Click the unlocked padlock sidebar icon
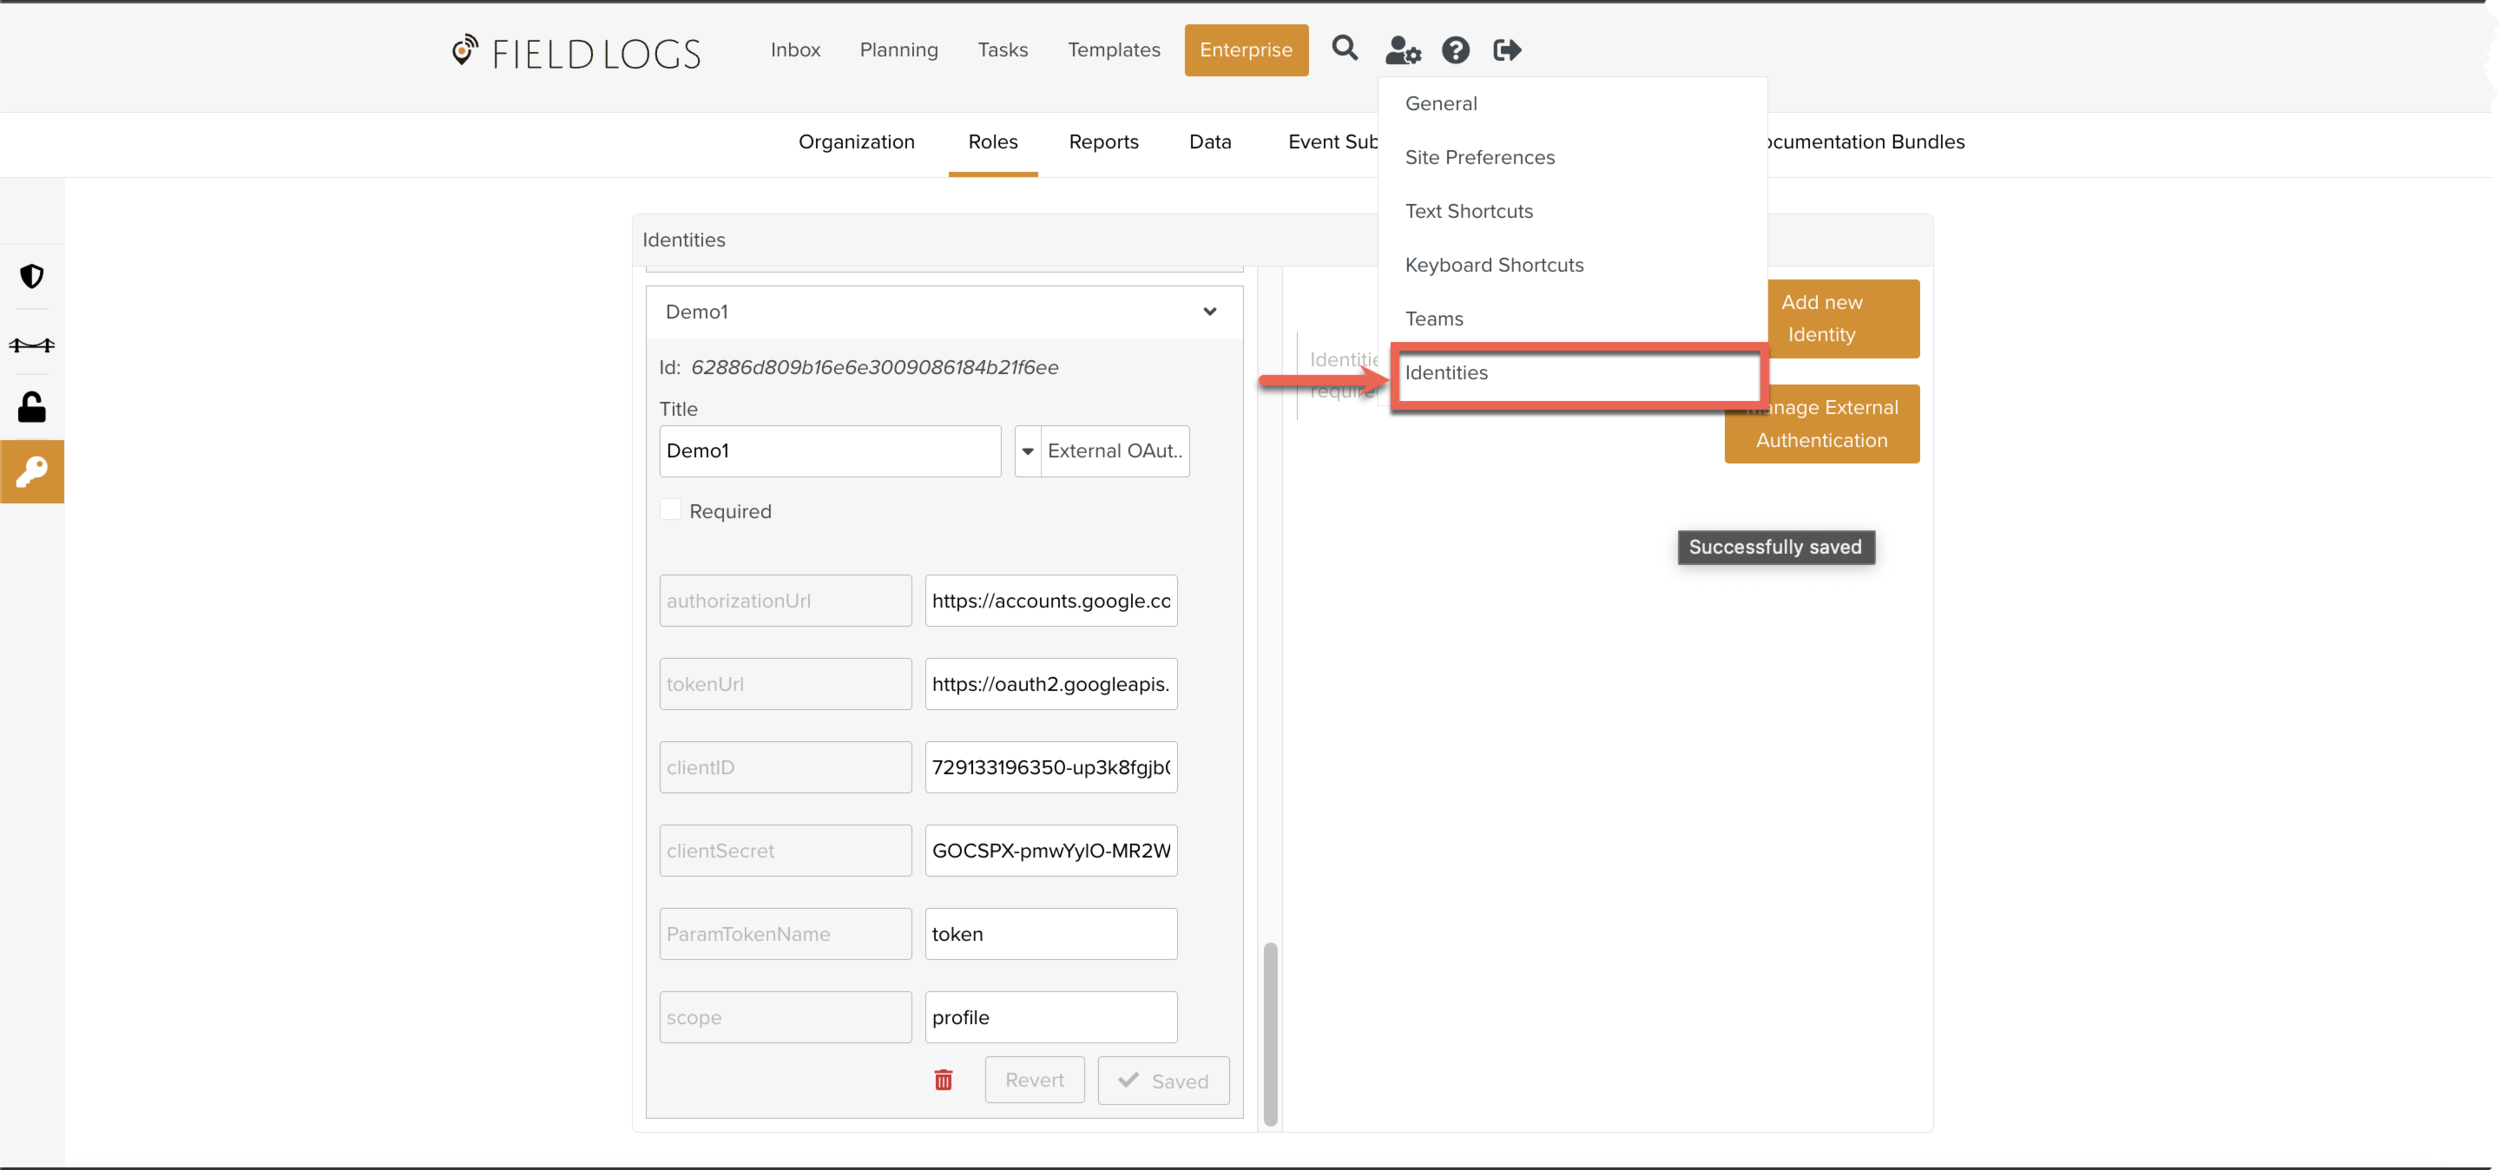Screen dimensions: 2500x1170 click(x=32, y=407)
